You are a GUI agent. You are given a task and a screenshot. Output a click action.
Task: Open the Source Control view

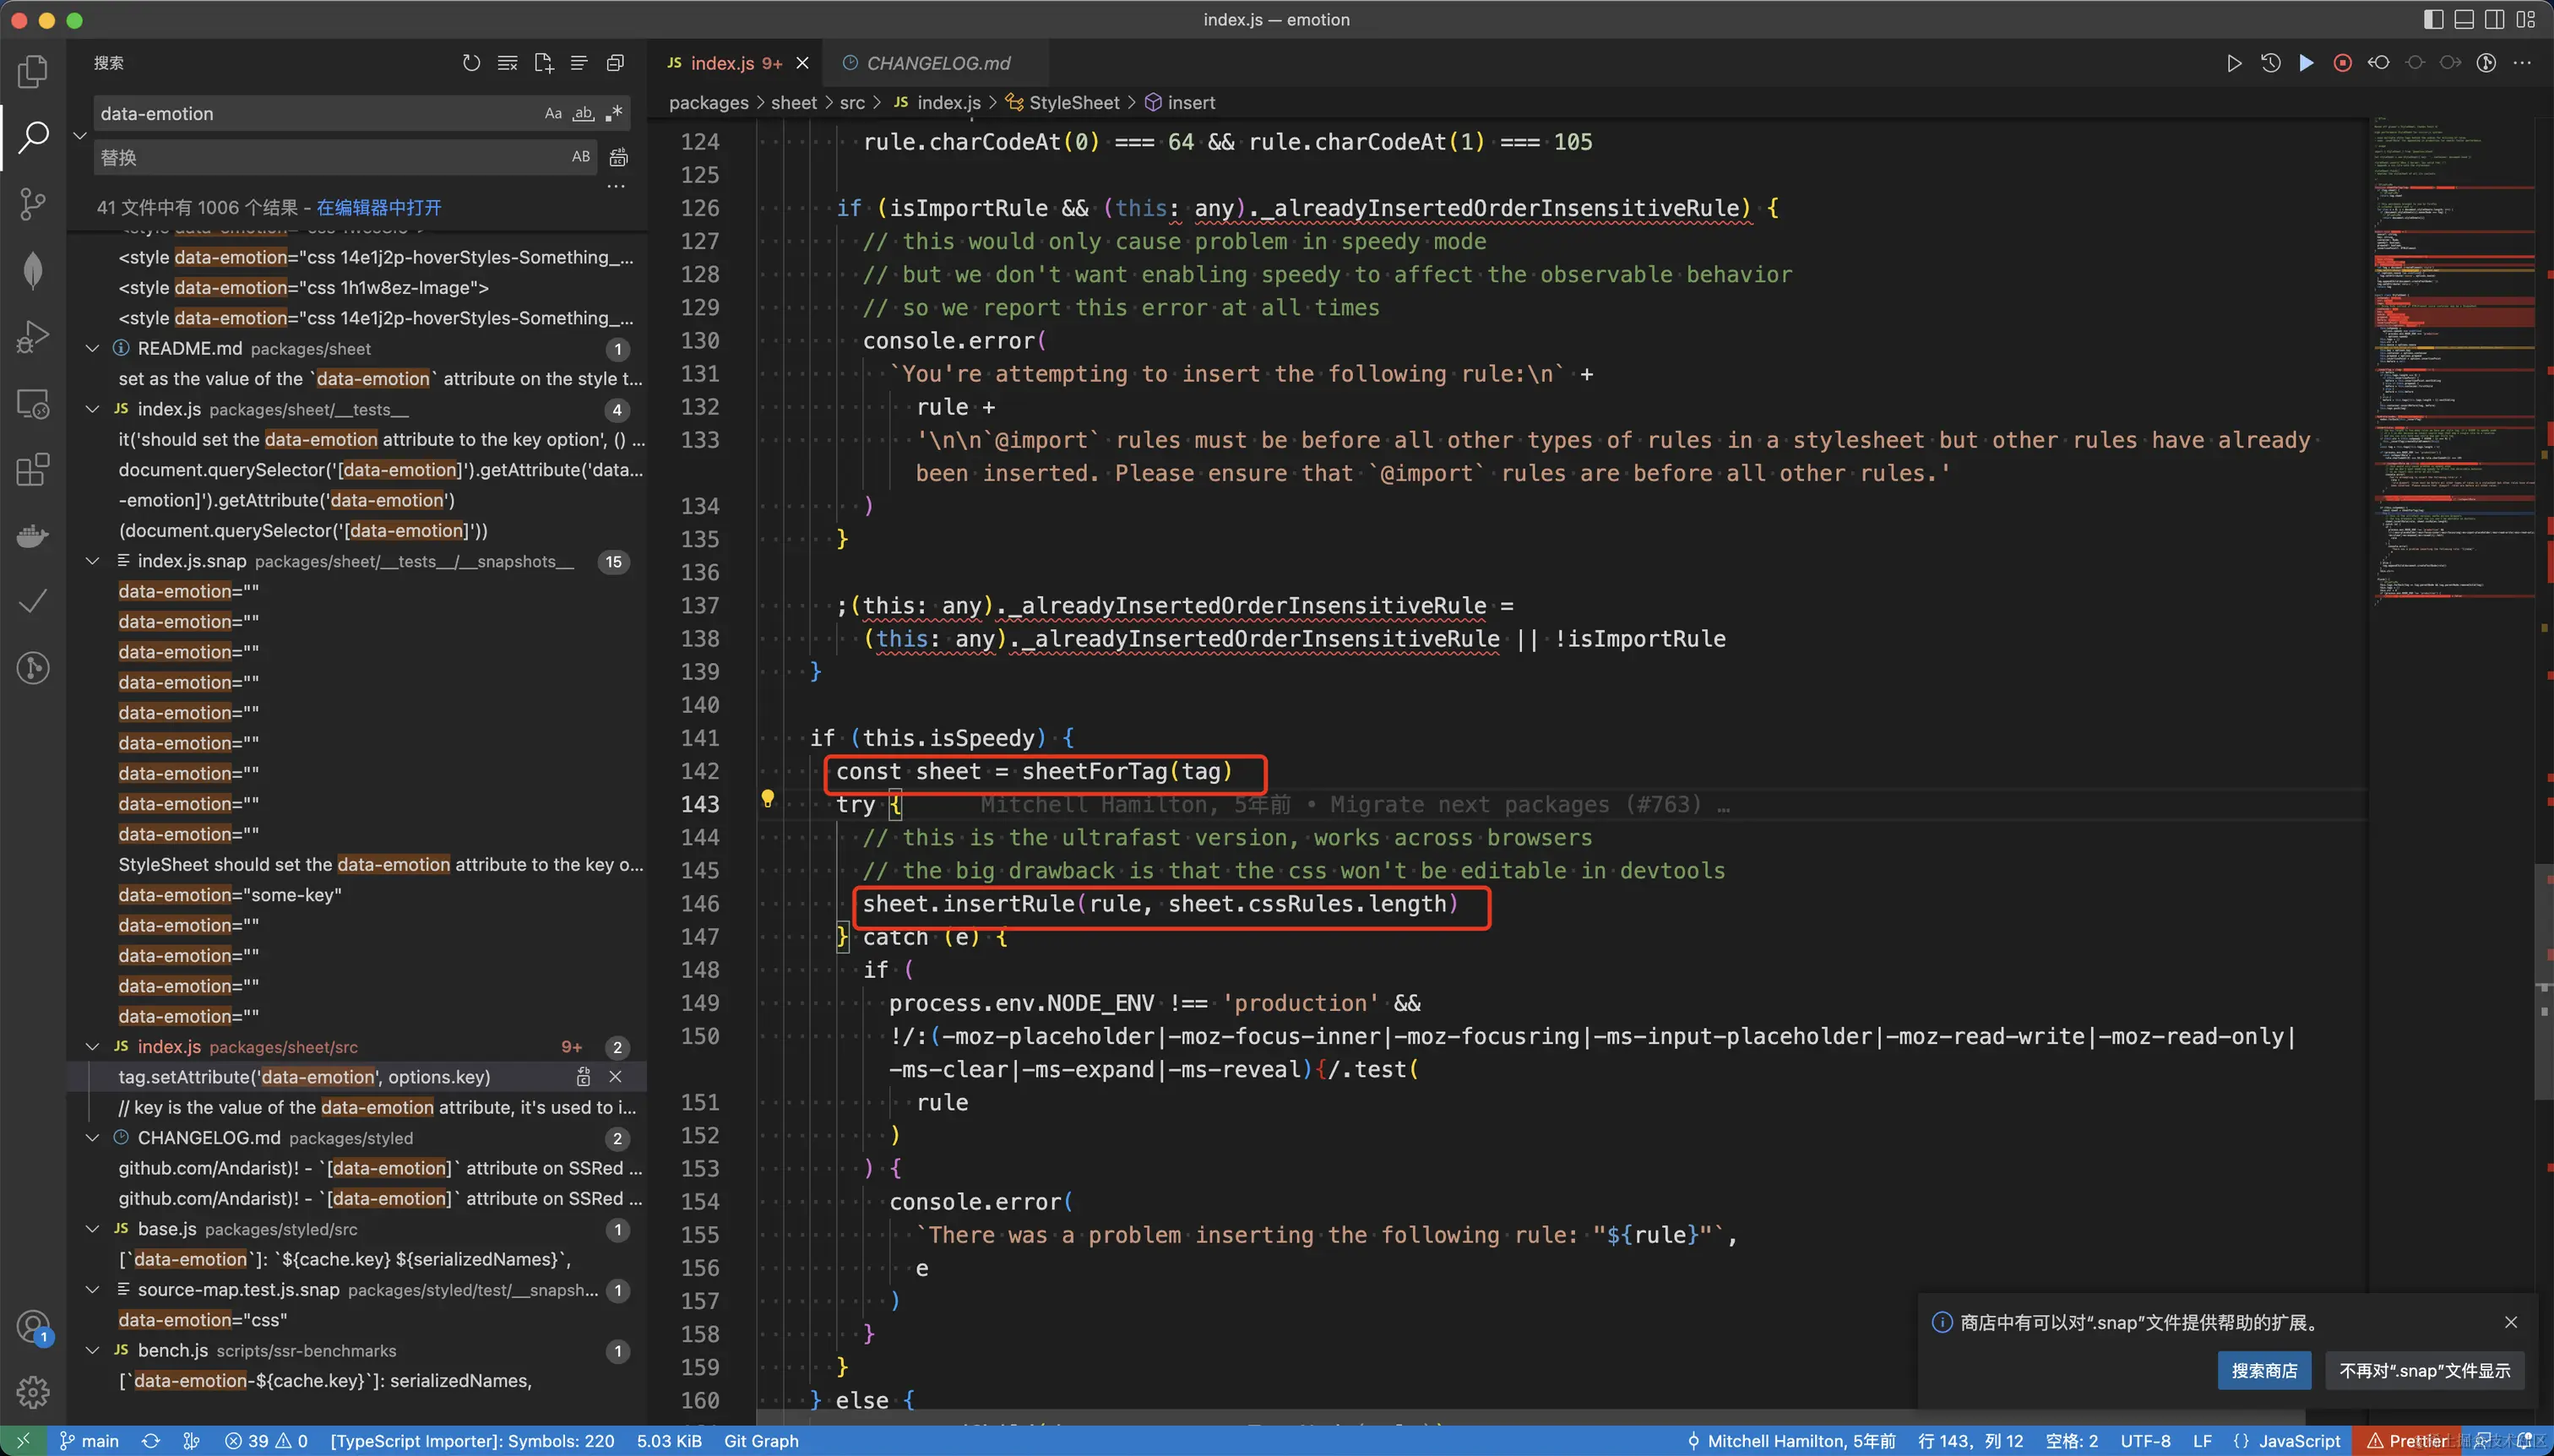click(33, 203)
